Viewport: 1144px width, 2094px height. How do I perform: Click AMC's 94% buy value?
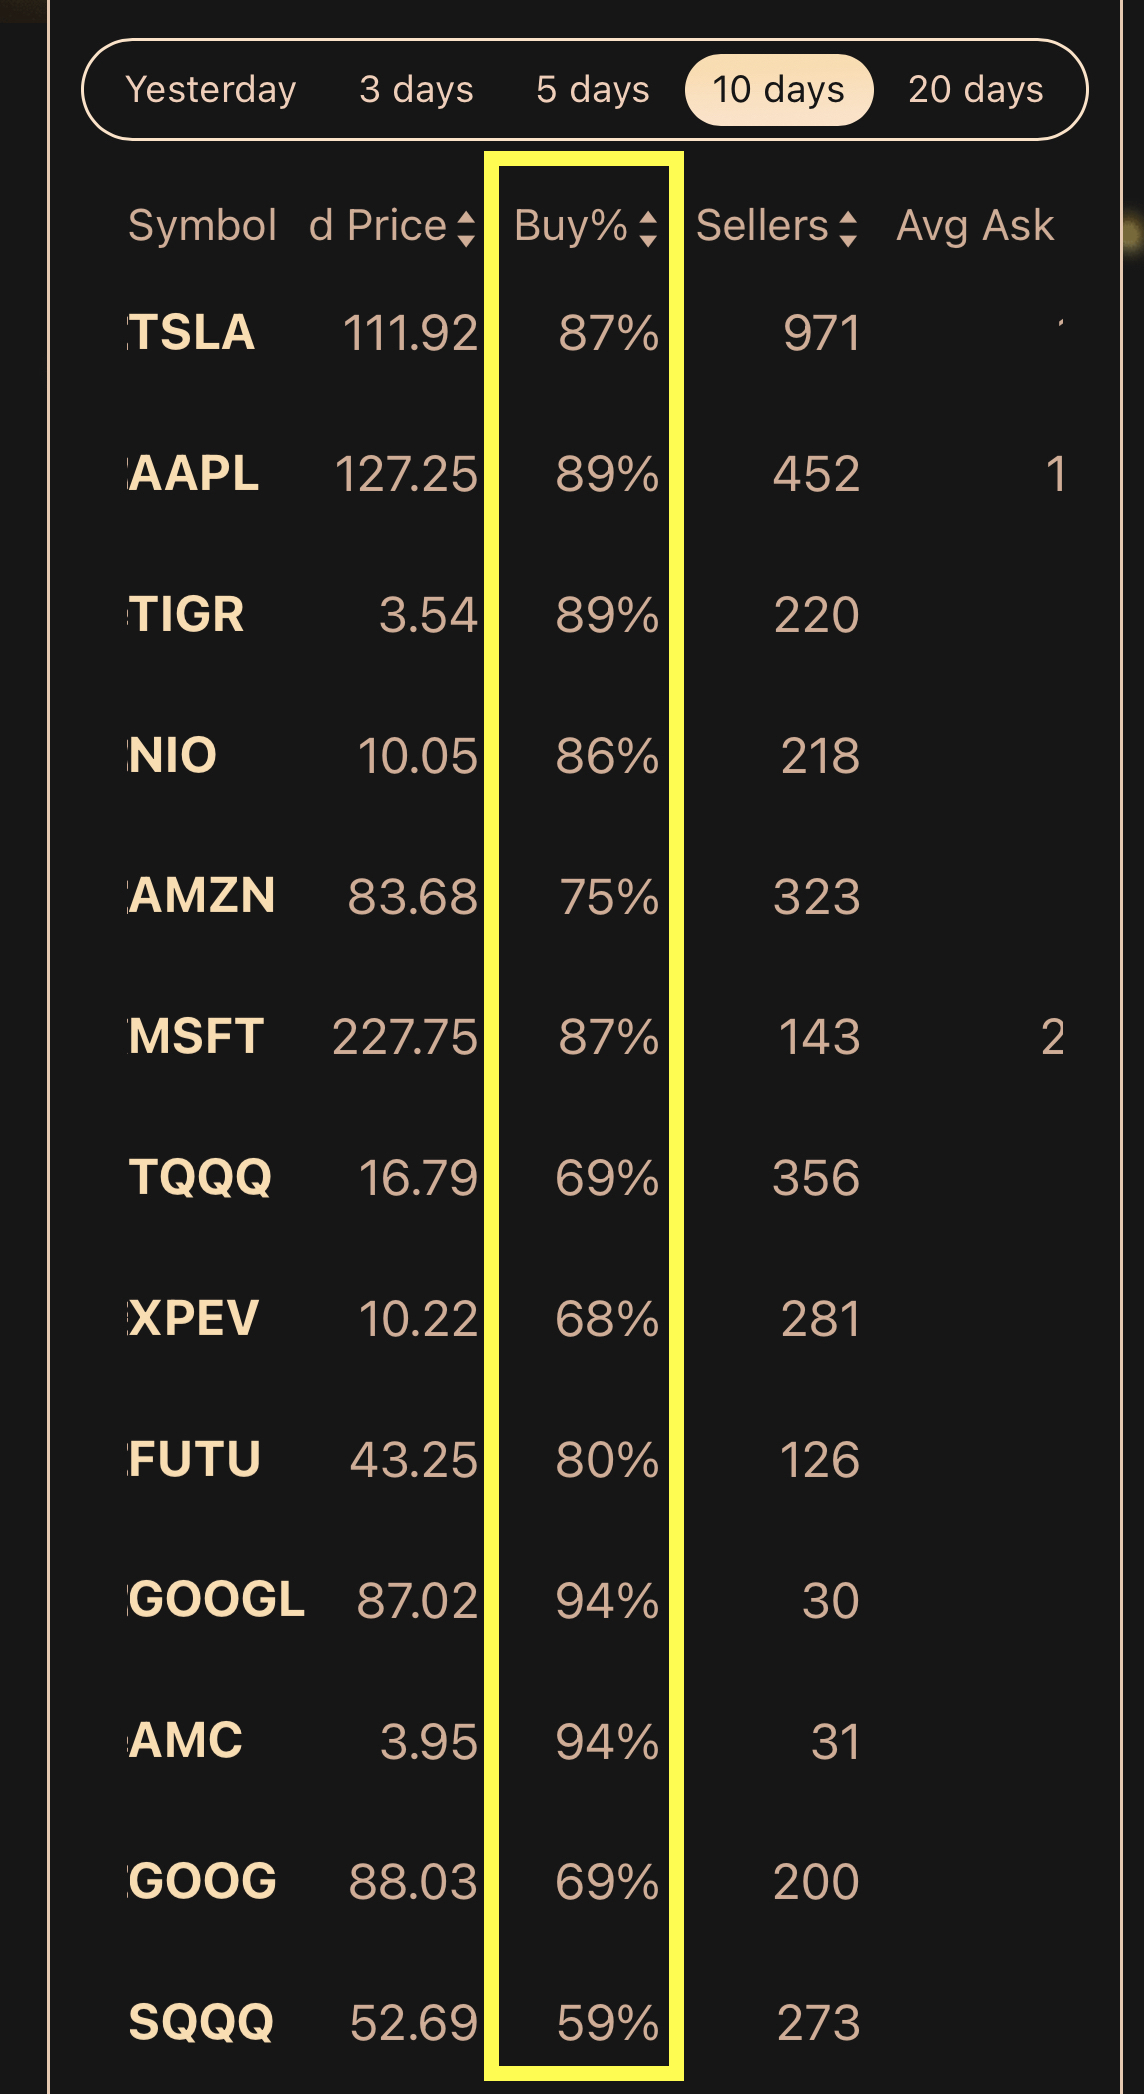pyautogui.click(x=606, y=1742)
